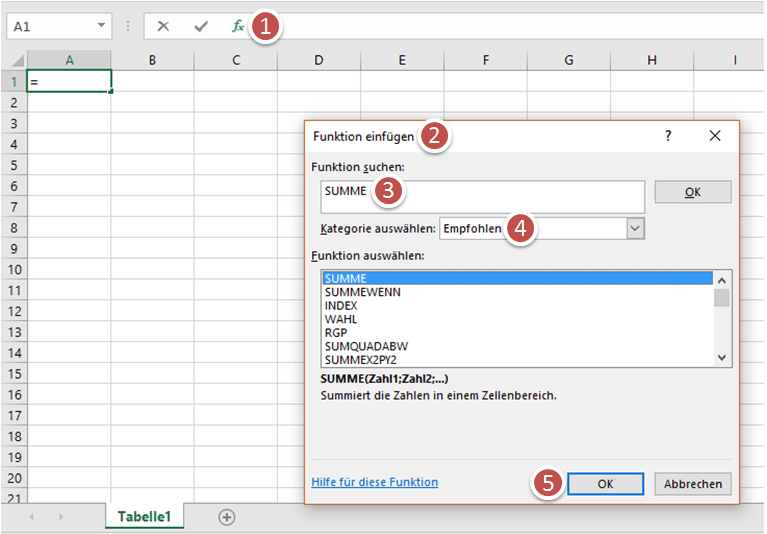Screen dimensions: 767x534
Task: Add a new sheet with plus icon
Action: 226,517
